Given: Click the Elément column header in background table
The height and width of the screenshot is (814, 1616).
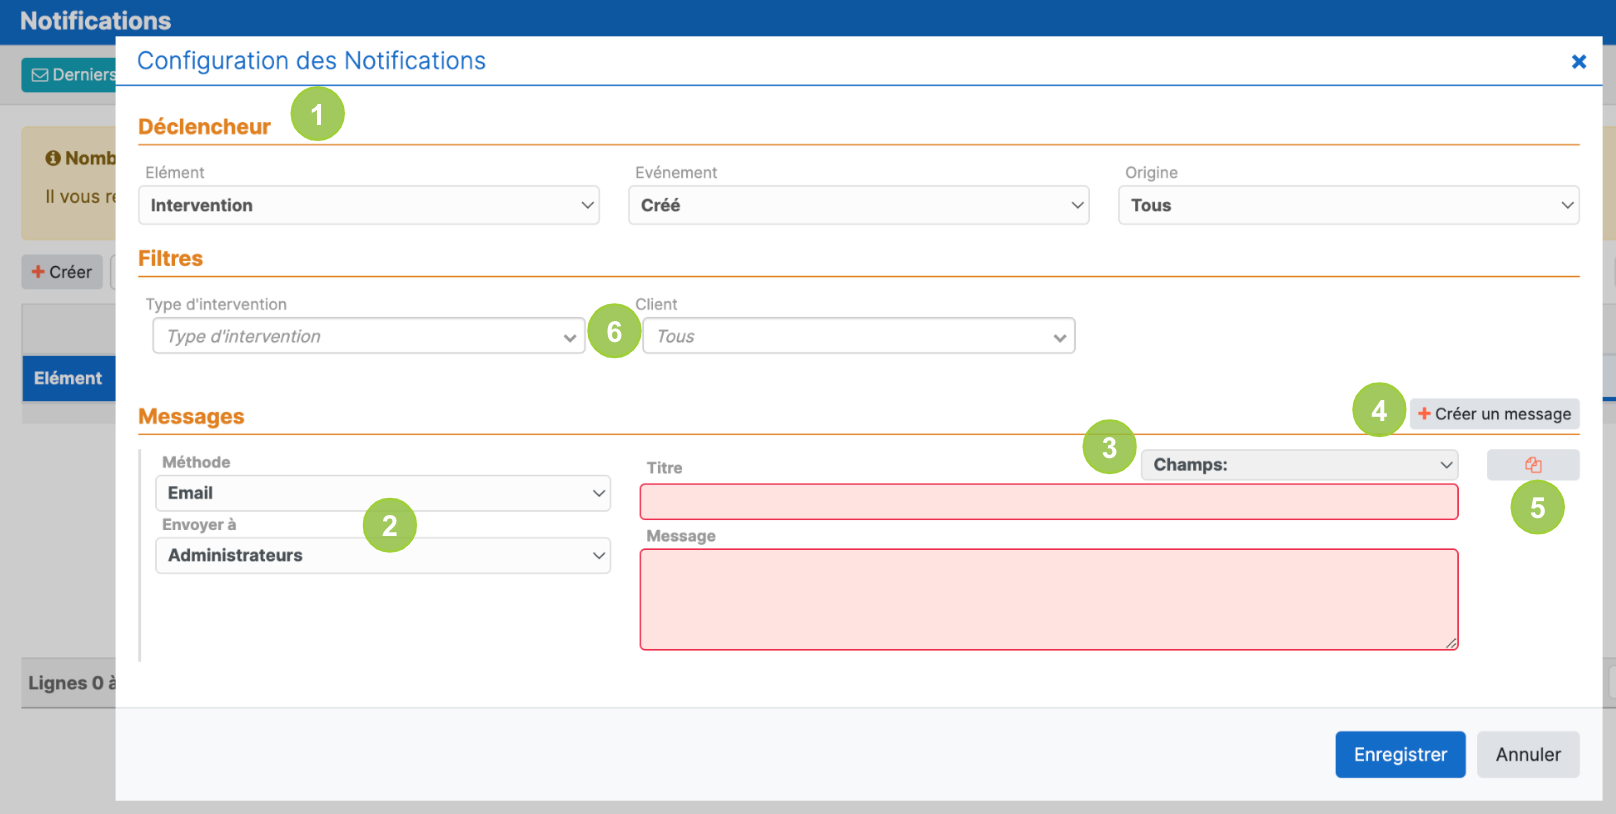Looking at the screenshot, I should 68,378.
